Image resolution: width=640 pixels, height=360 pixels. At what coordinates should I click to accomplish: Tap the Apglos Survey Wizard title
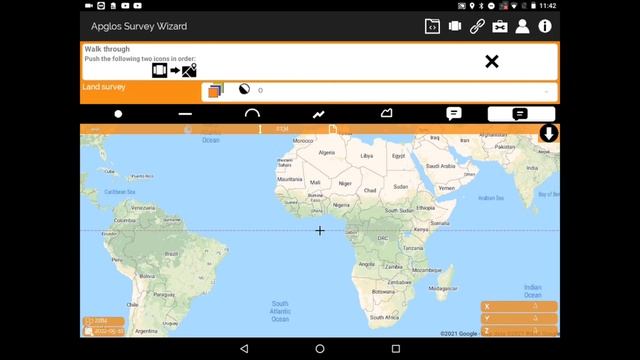[139, 27]
